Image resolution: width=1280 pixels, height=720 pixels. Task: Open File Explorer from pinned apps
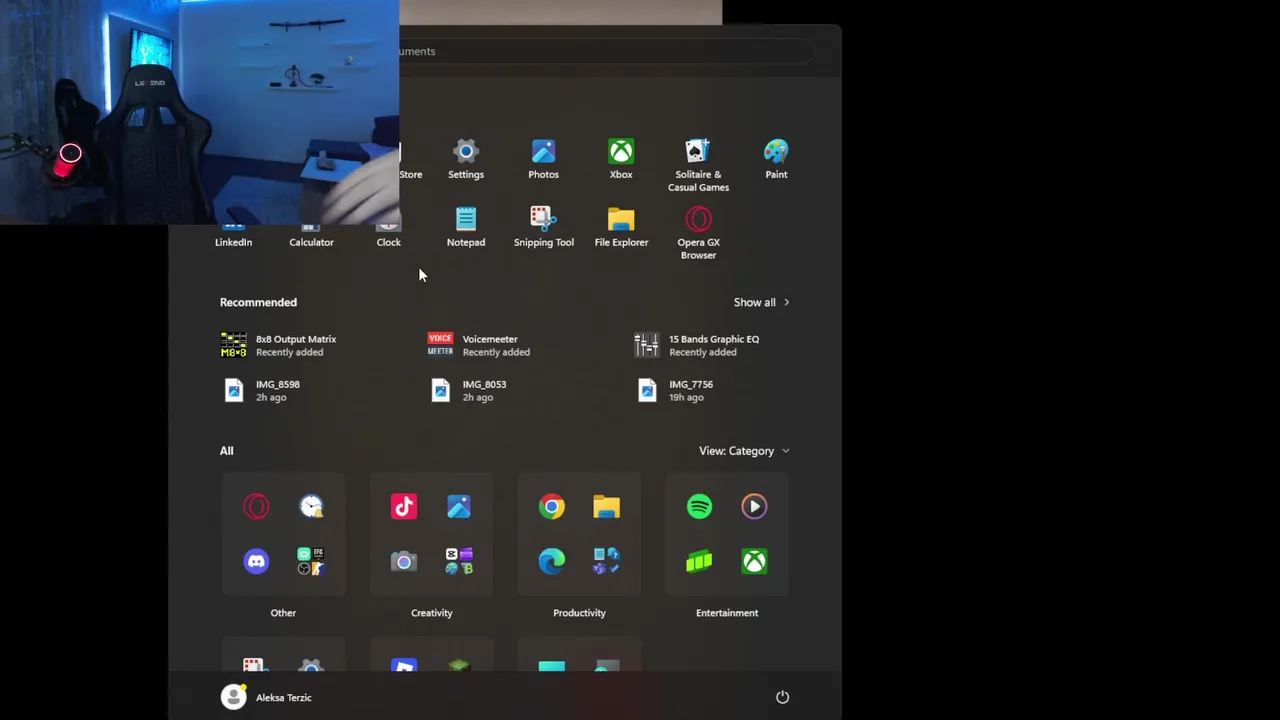621,228
